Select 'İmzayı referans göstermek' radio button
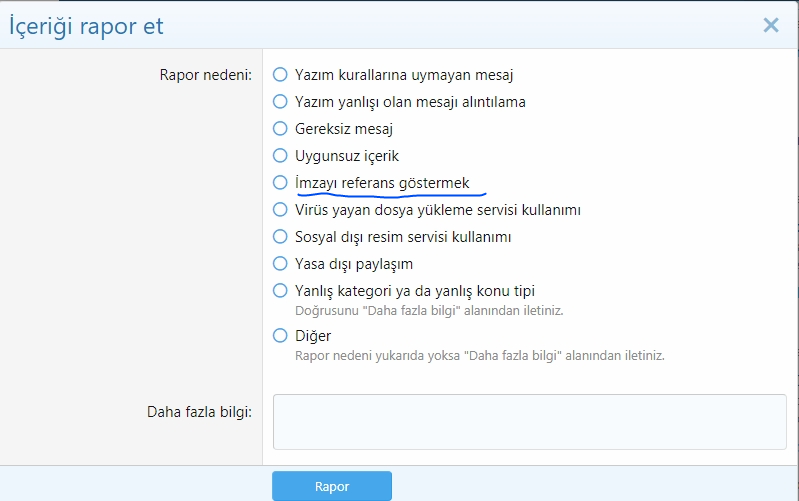Image resolution: width=799 pixels, height=501 pixels. pos(280,183)
